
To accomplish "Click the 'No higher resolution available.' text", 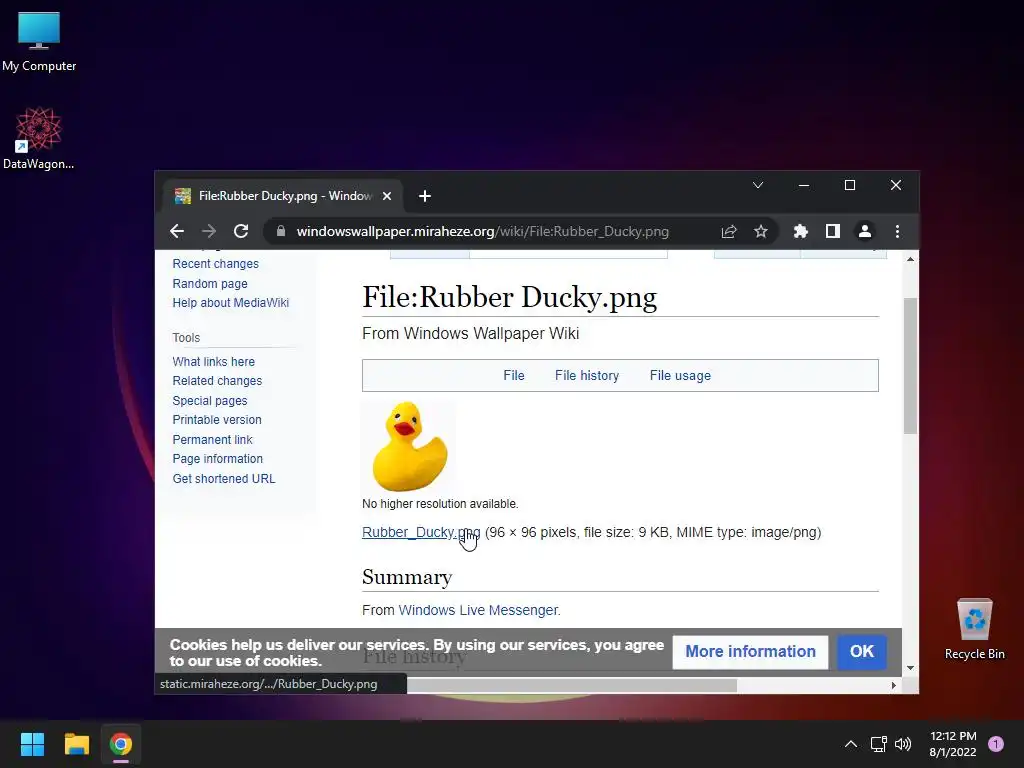I will [x=440, y=504].
